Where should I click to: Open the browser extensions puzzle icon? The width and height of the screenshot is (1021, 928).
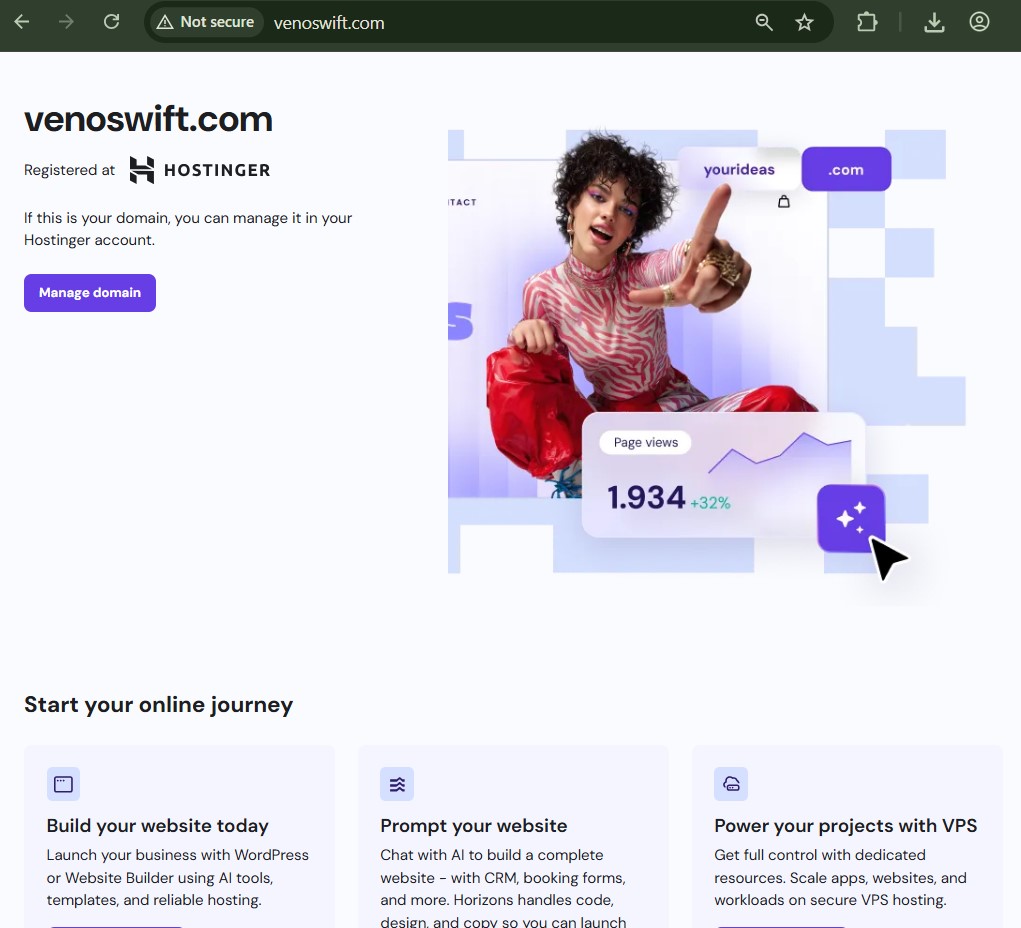(866, 21)
